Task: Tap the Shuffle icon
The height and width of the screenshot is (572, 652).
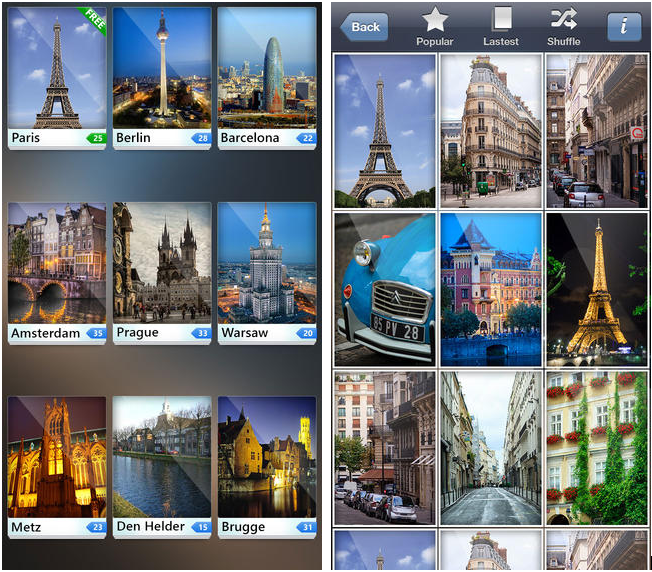Action: 563,27
